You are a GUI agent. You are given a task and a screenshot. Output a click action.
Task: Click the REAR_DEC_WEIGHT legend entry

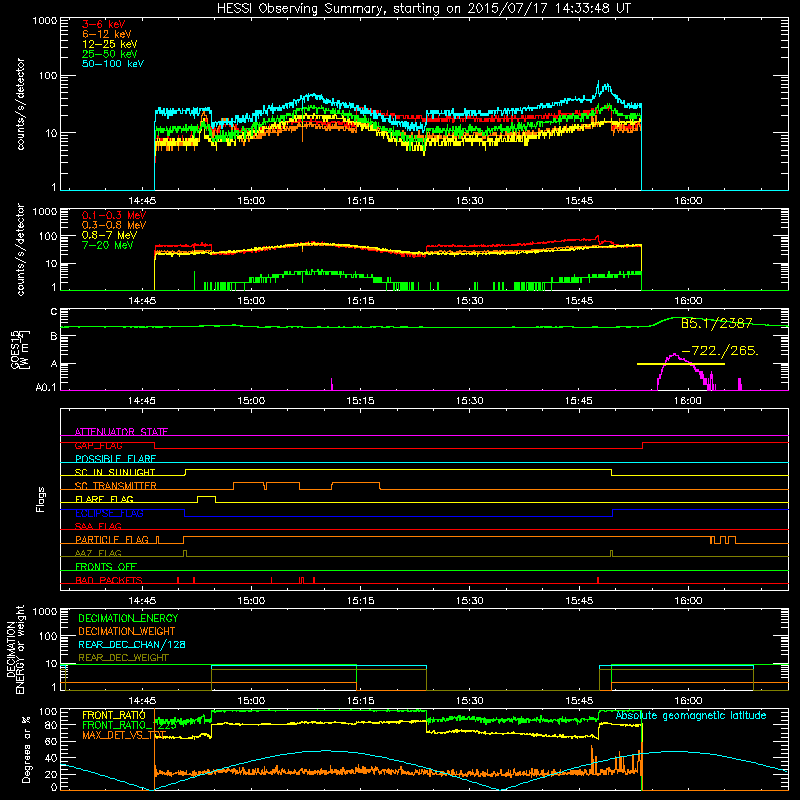(123, 658)
